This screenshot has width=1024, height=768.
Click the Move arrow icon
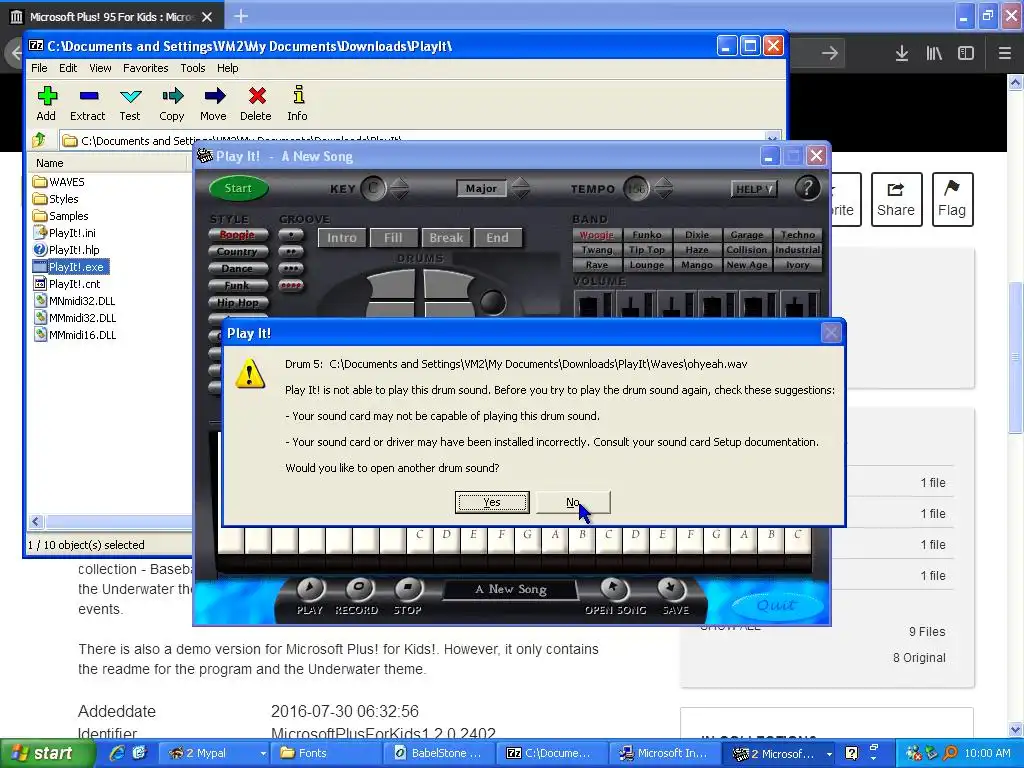click(214, 97)
